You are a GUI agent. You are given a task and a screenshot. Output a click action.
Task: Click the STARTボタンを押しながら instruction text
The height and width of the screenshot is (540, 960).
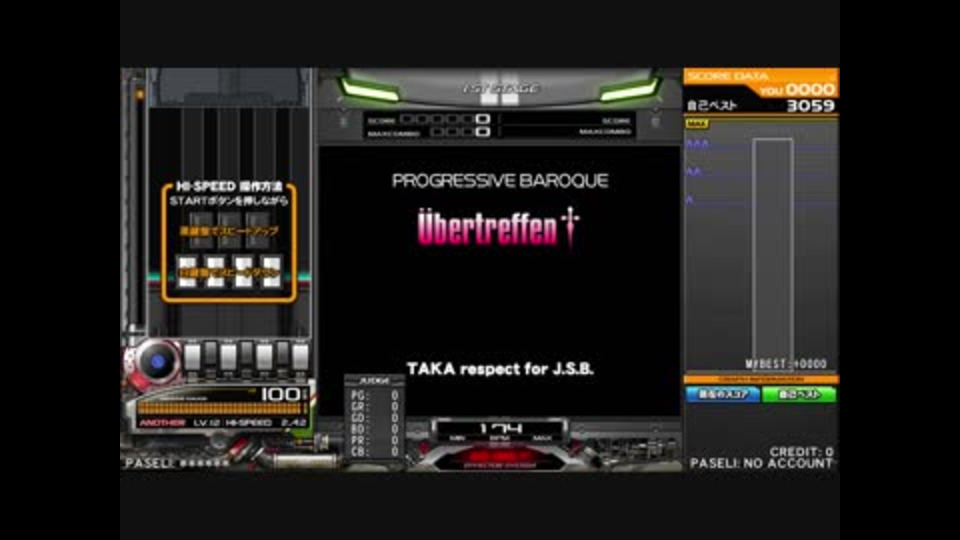click(229, 201)
